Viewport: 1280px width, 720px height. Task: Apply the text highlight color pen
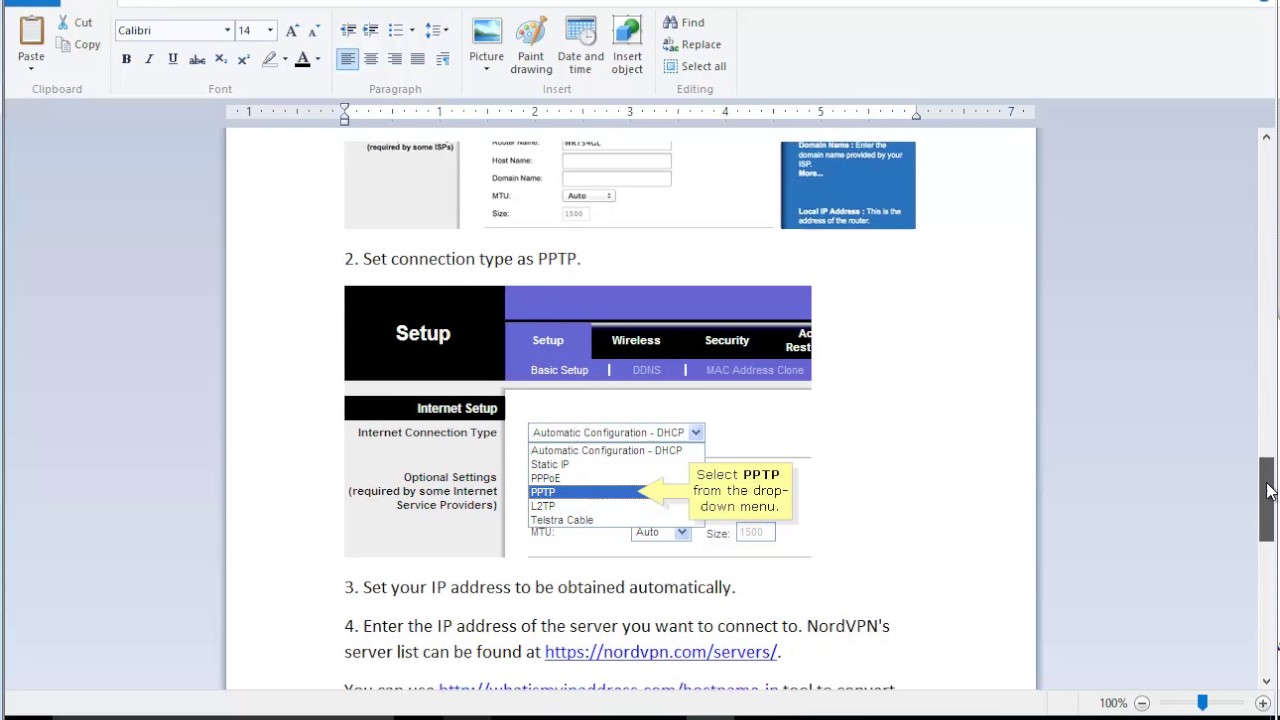[x=269, y=59]
